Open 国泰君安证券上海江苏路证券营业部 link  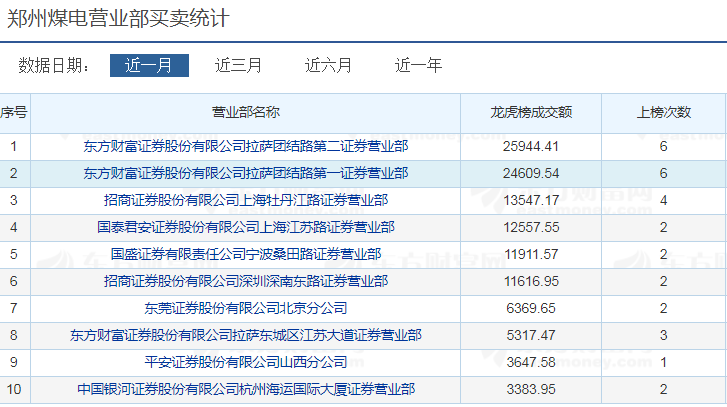(x=246, y=227)
